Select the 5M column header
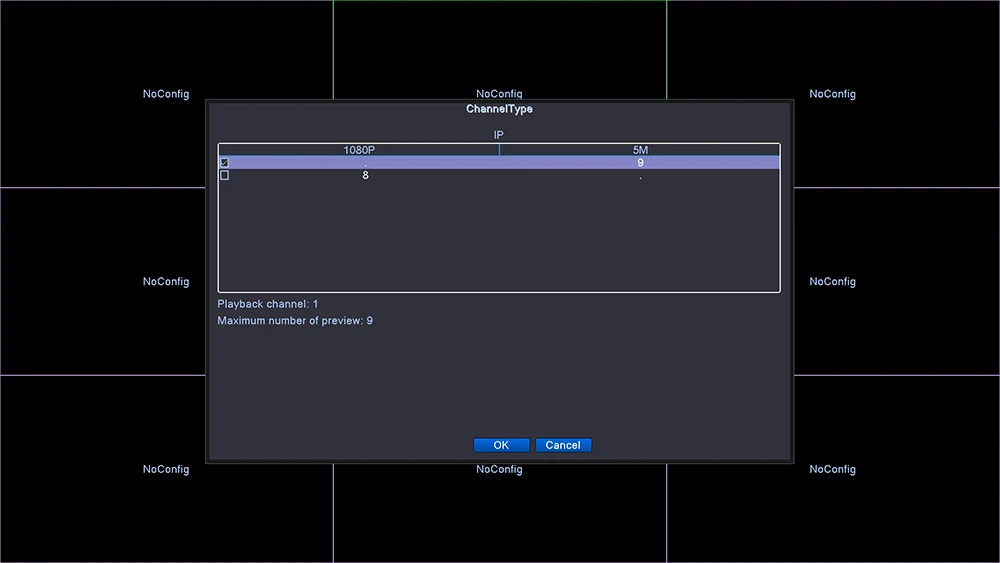Image resolution: width=1000 pixels, height=563 pixels. pyautogui.click(x=640, y=150)
